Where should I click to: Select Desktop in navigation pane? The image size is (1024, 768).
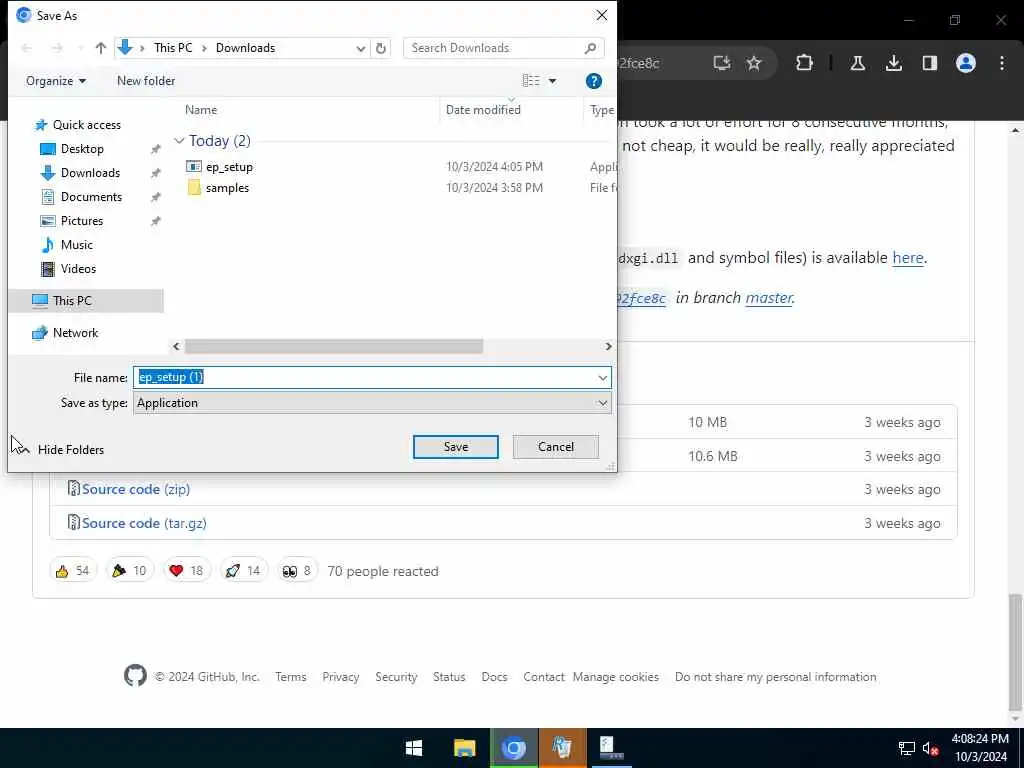pyautogui.click(x=82, y=149)
